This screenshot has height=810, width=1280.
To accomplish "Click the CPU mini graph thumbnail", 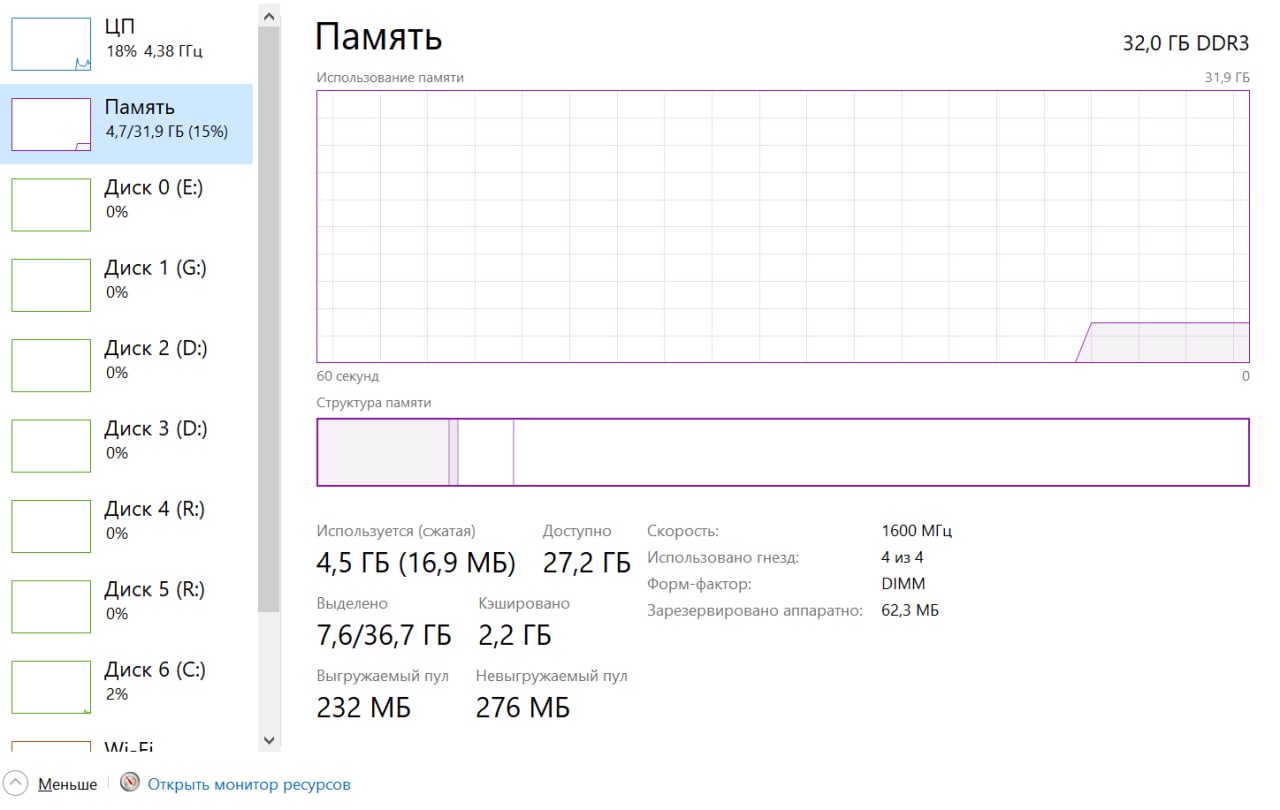I will pos(51,44).
